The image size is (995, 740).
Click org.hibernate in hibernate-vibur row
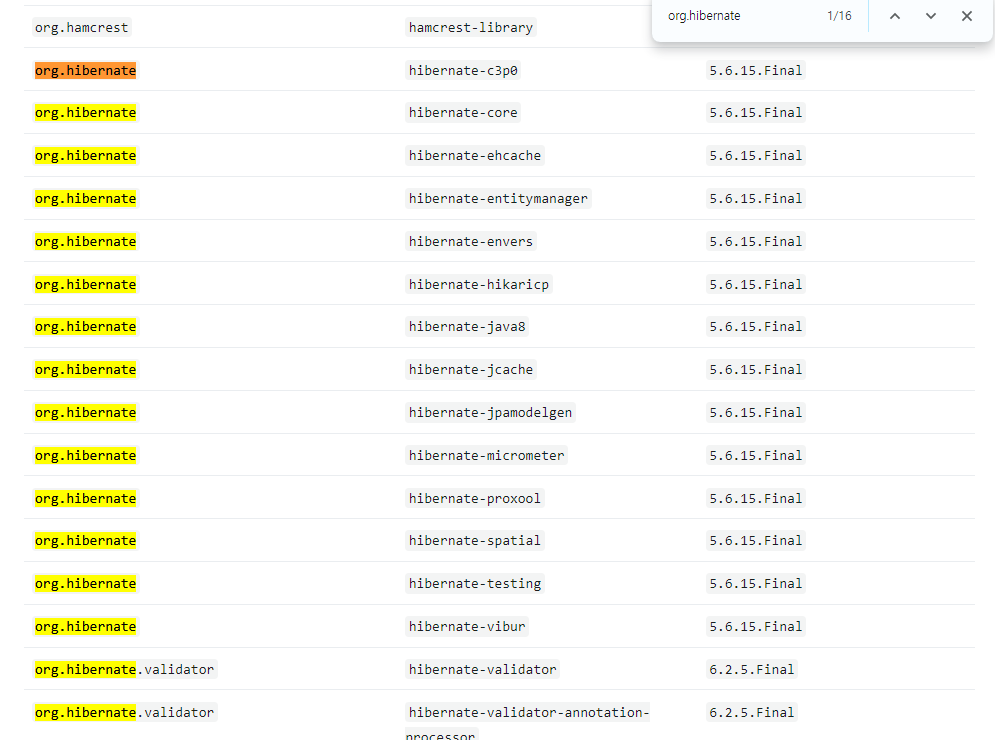pyautogui.click(x=86, y=626)
